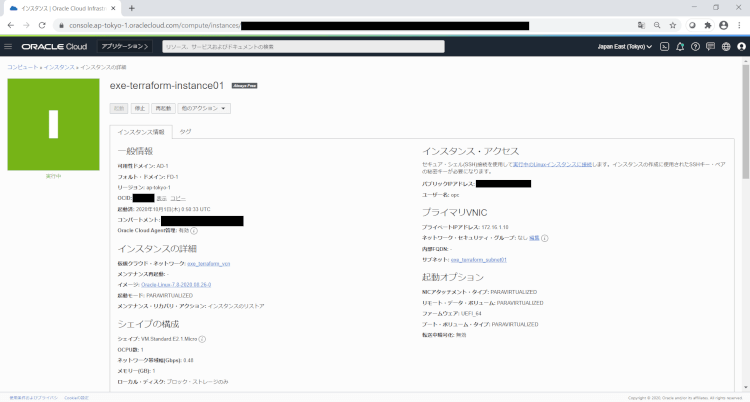Open the help question mark icon
The image size is (750, 402).
695,46
